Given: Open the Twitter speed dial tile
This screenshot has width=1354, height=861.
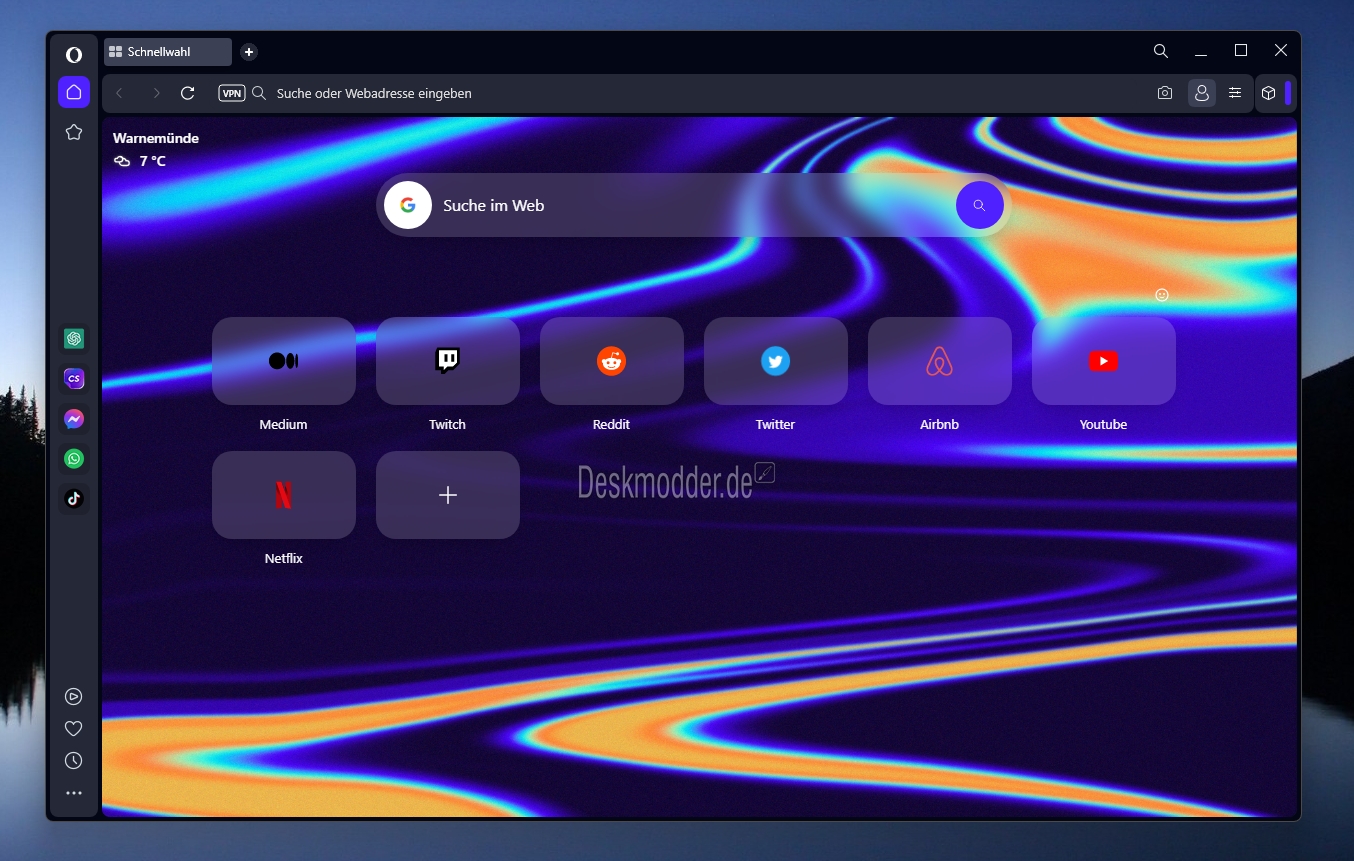Looking at the screenshot, I should [776, 361].
